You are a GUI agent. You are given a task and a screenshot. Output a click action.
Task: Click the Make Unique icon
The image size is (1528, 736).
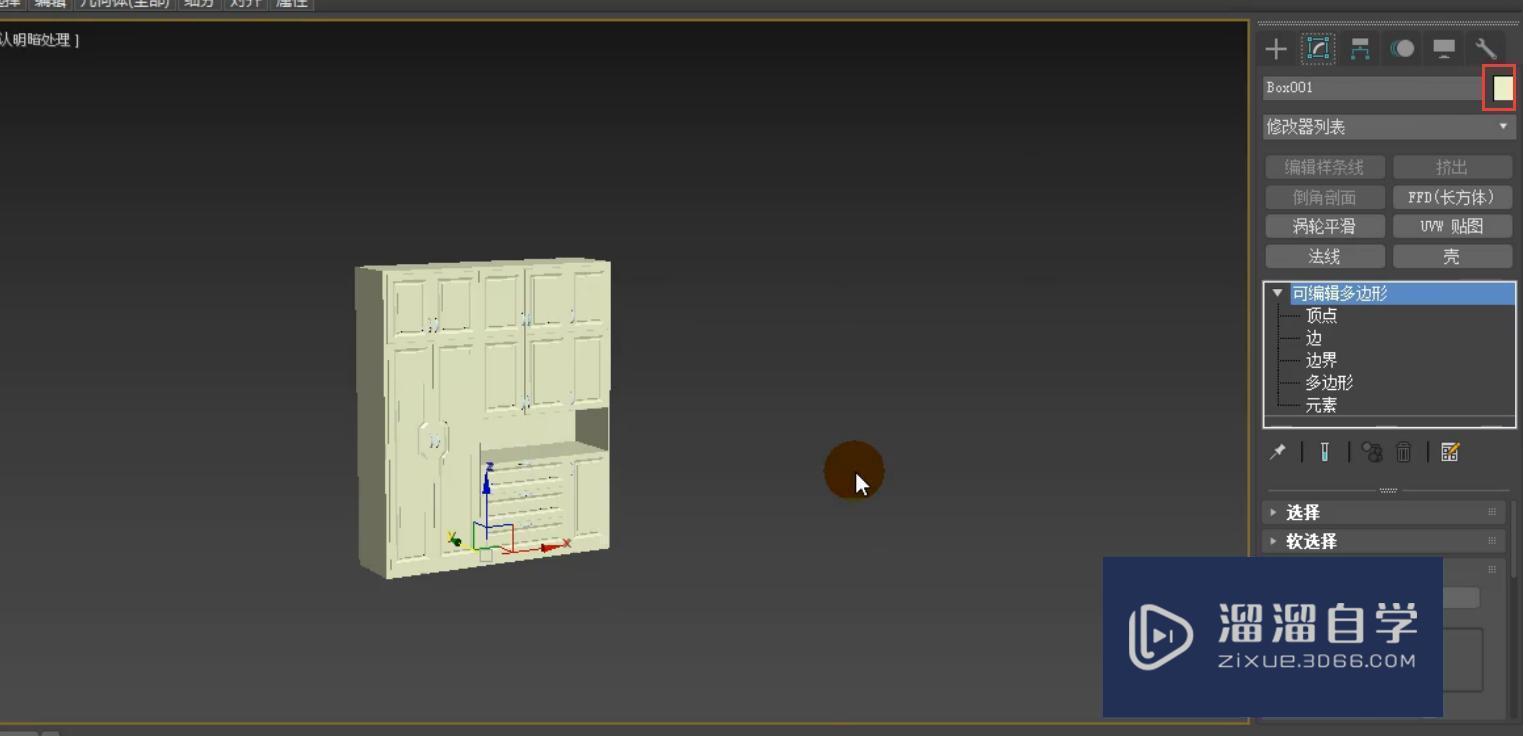(1372, 452)
